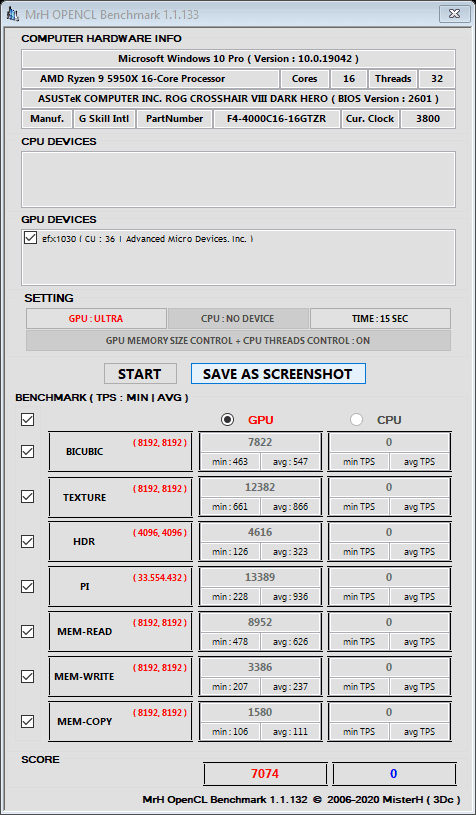Click SAVE AS SCREENSHOT button
This screenshot has height=815, width=476.
pyautogui.click(x=278, y=374)
